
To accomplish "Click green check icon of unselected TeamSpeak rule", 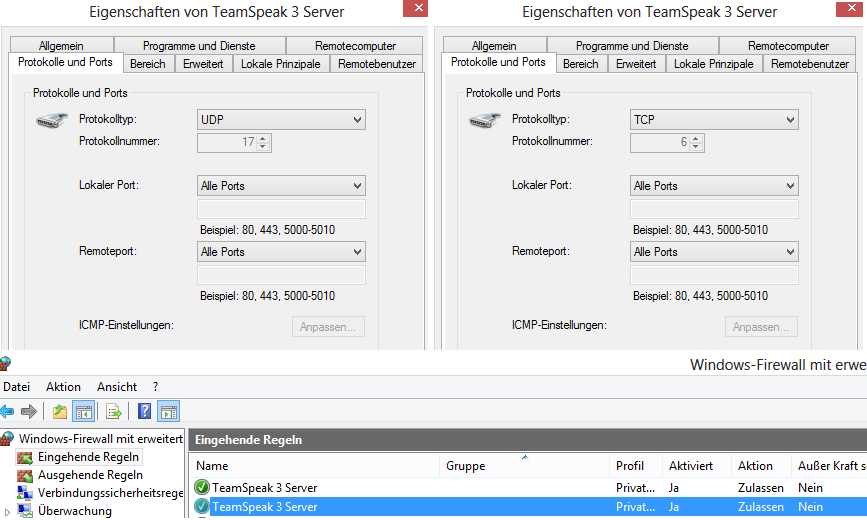I will (x=202, y=487).
